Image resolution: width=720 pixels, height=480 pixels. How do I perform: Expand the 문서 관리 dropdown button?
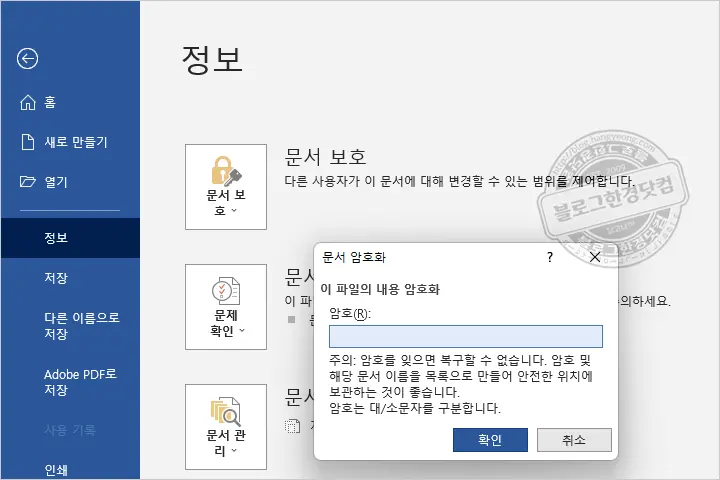tap(226, 427)
